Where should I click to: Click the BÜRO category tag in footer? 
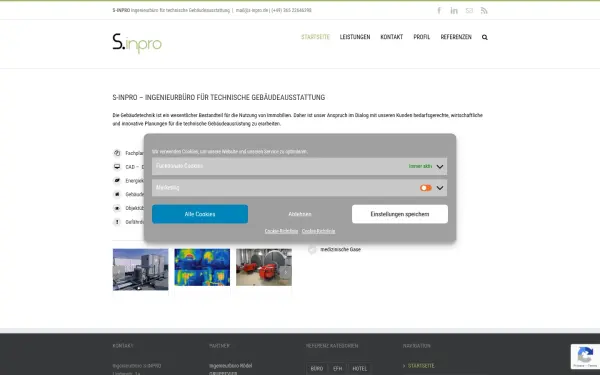[316, 368]
